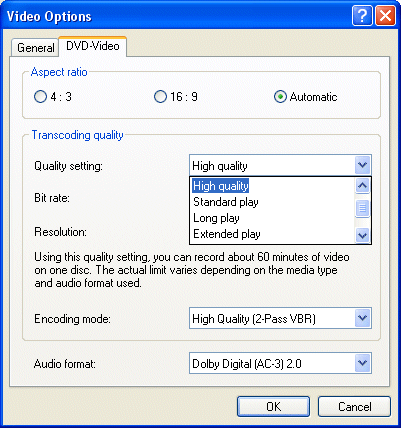Open the Audio format dropdown
Viewport: 401px width, 428px height.
[362, 363]
